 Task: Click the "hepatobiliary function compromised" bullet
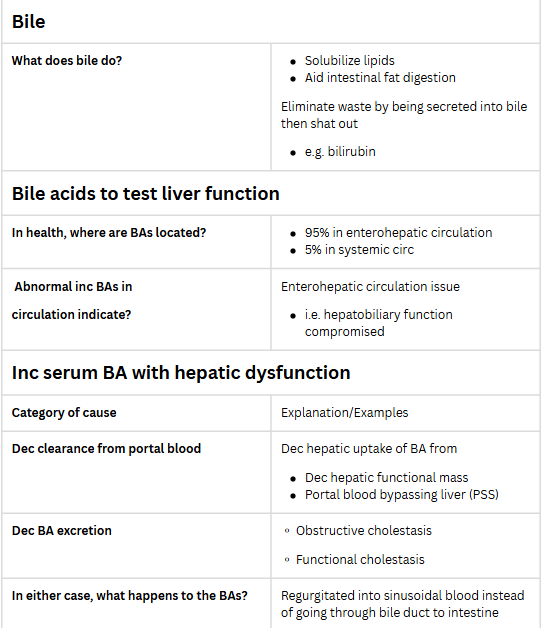tap(378, 323)
